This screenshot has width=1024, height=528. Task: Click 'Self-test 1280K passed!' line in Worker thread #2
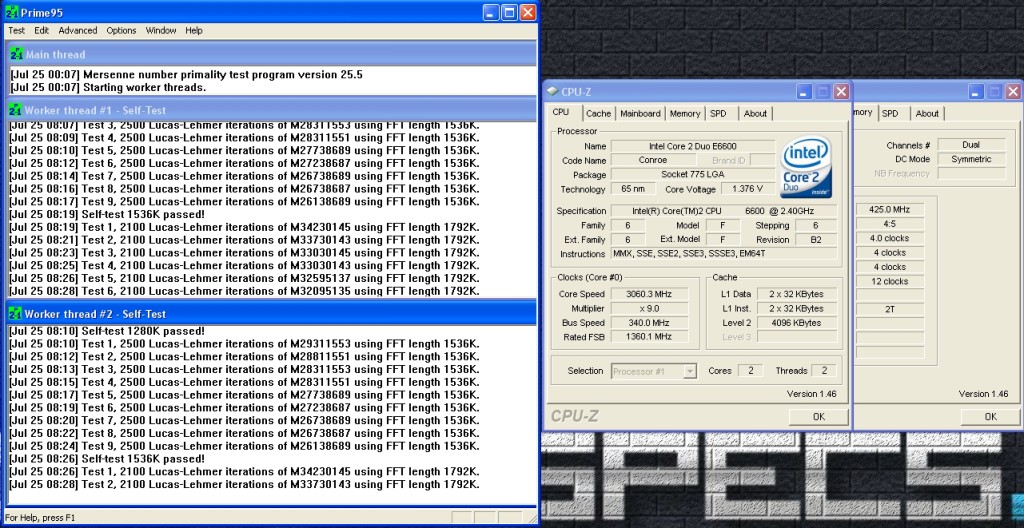tap(107, 331)
